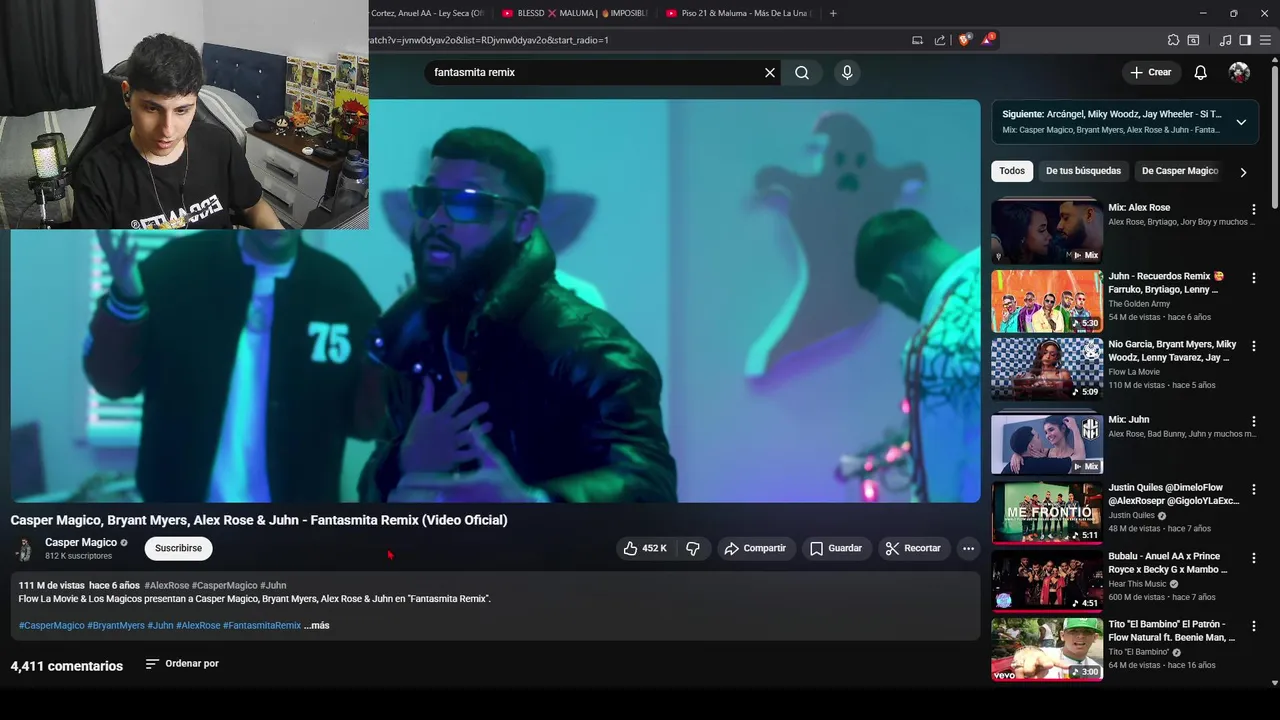Viewport: 1280px width, 720px height.
Task: Click the Crear button
Action: pyautogui.click(x=1151, y=72)
